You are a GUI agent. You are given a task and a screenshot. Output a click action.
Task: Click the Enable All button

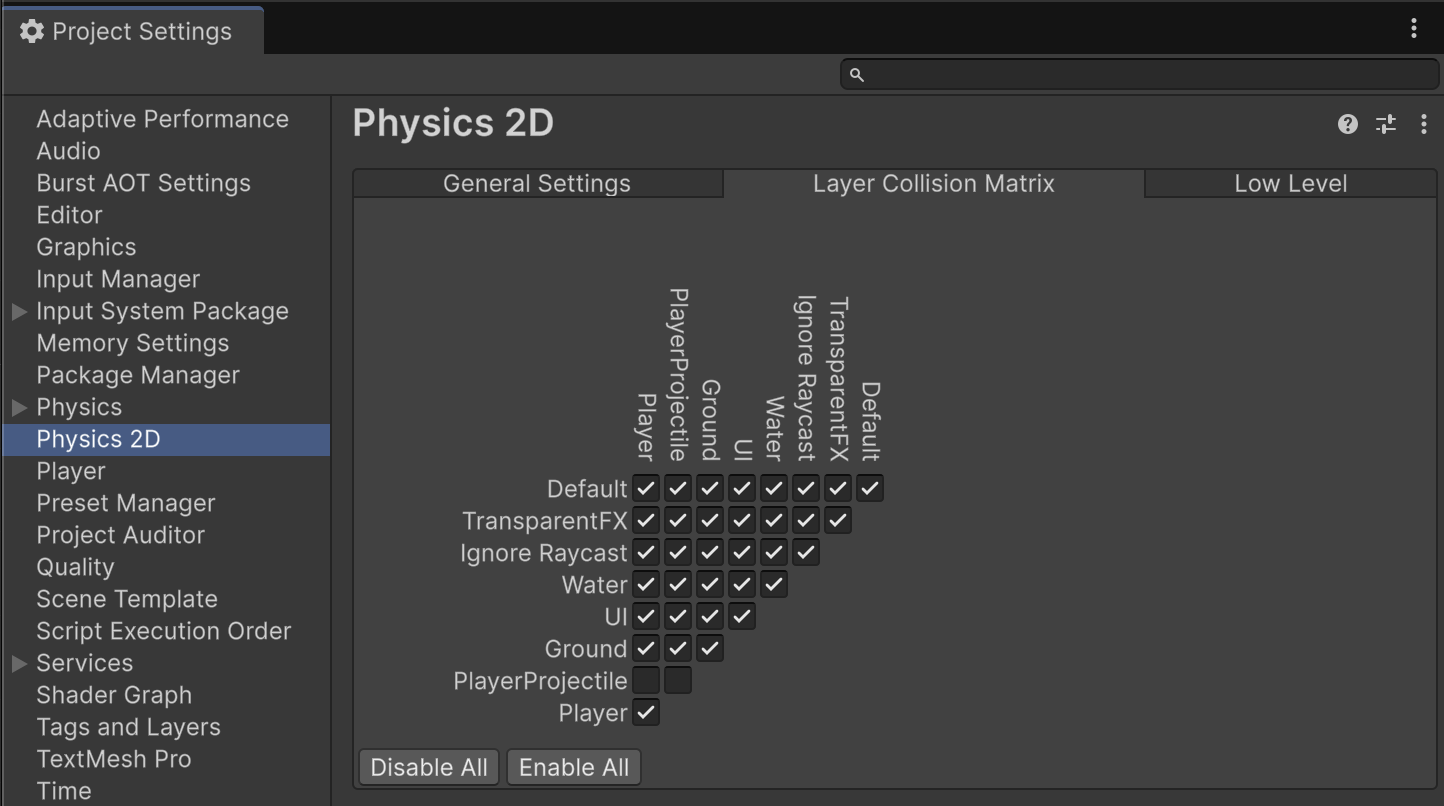[574, 768]
